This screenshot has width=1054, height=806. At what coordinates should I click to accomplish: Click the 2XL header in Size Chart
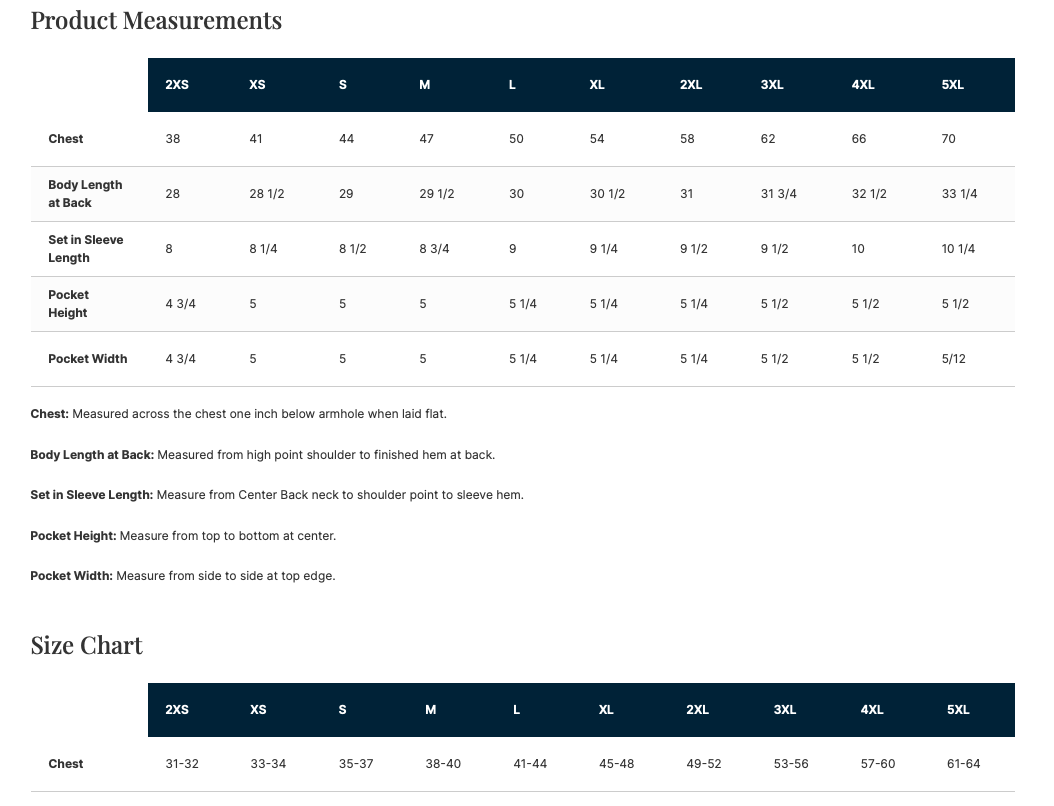697,710
